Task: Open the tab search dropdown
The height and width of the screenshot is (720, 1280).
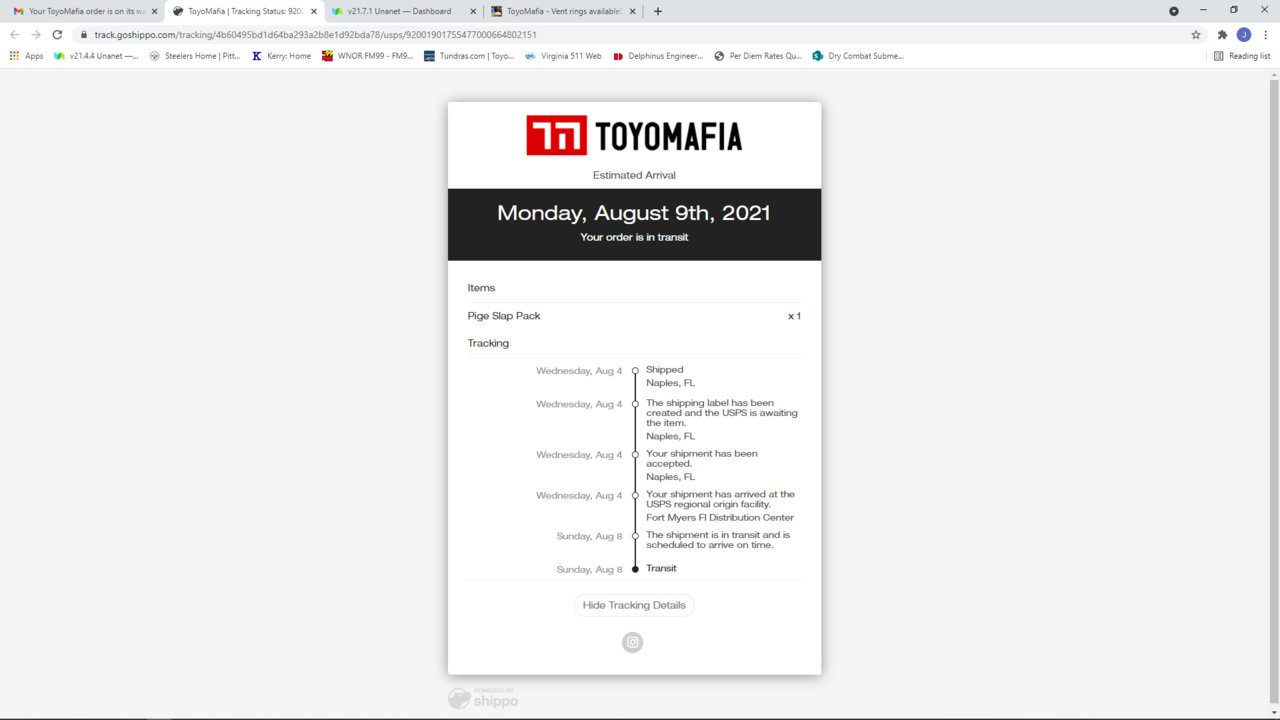Action: pyautogui.click(x=1174, y=11)
